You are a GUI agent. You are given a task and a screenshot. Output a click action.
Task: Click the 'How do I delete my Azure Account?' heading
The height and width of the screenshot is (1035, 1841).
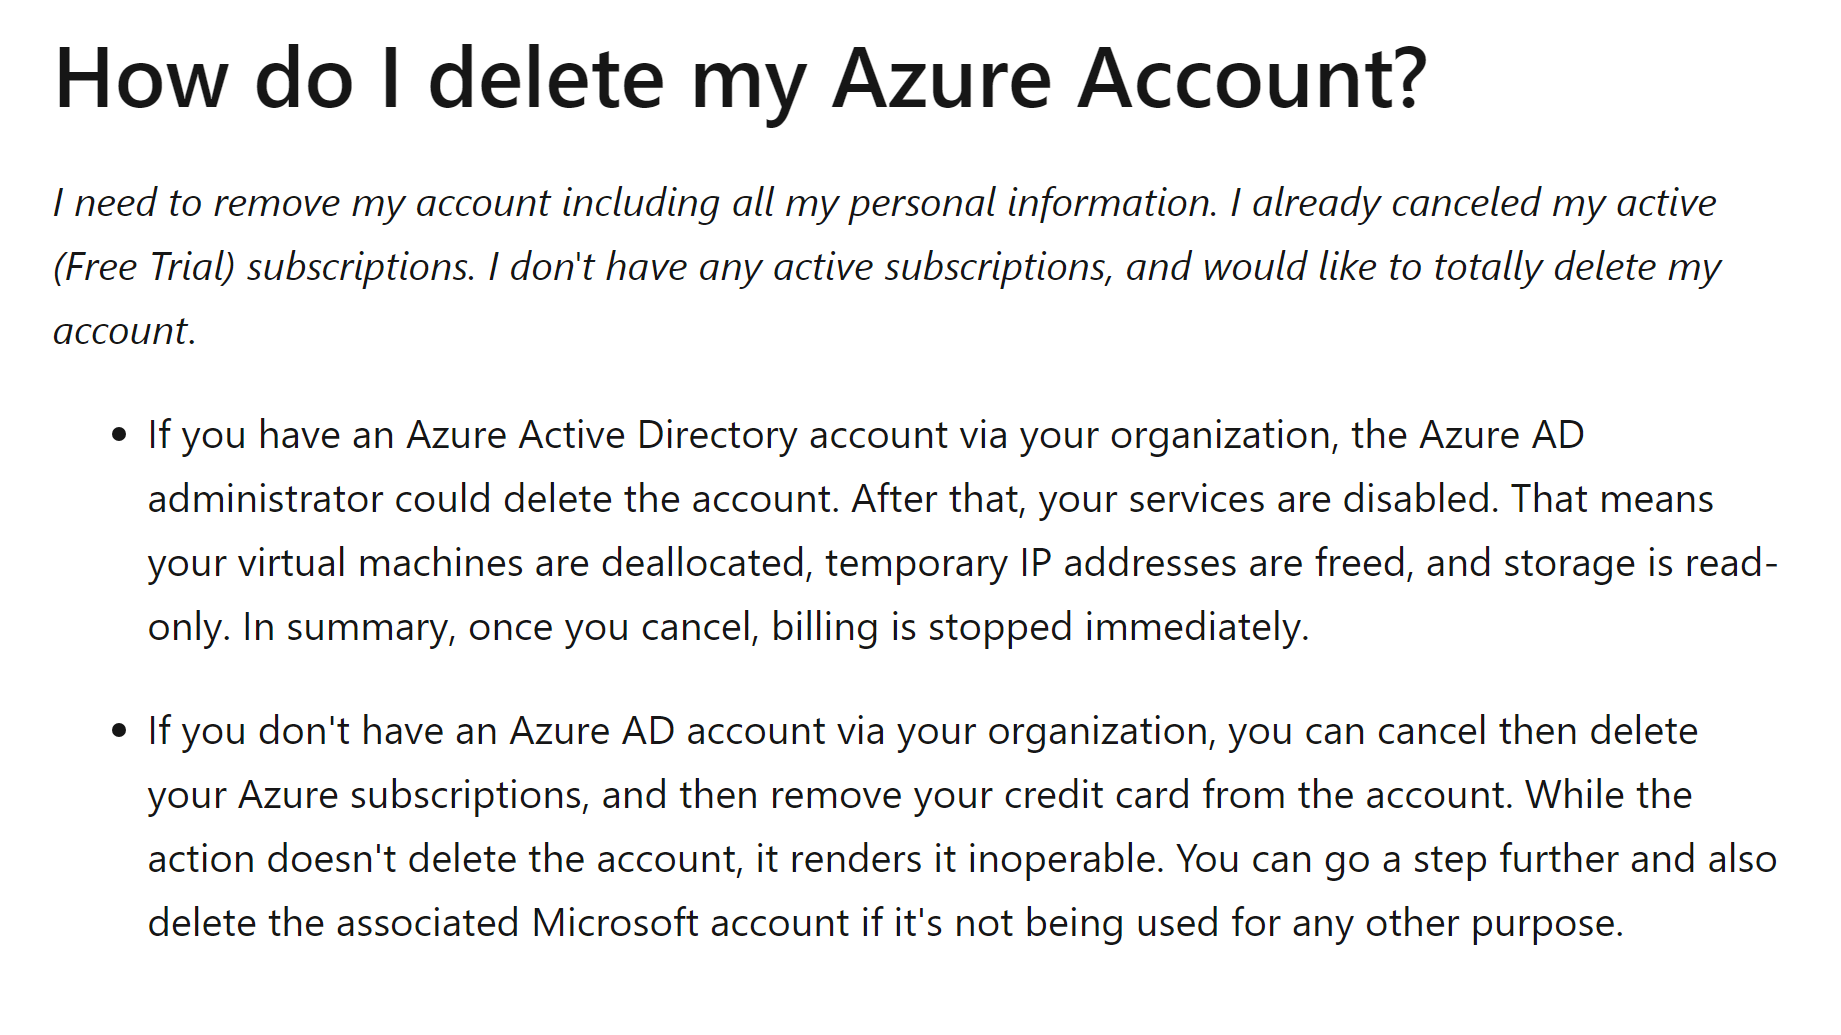click(740, 80)
